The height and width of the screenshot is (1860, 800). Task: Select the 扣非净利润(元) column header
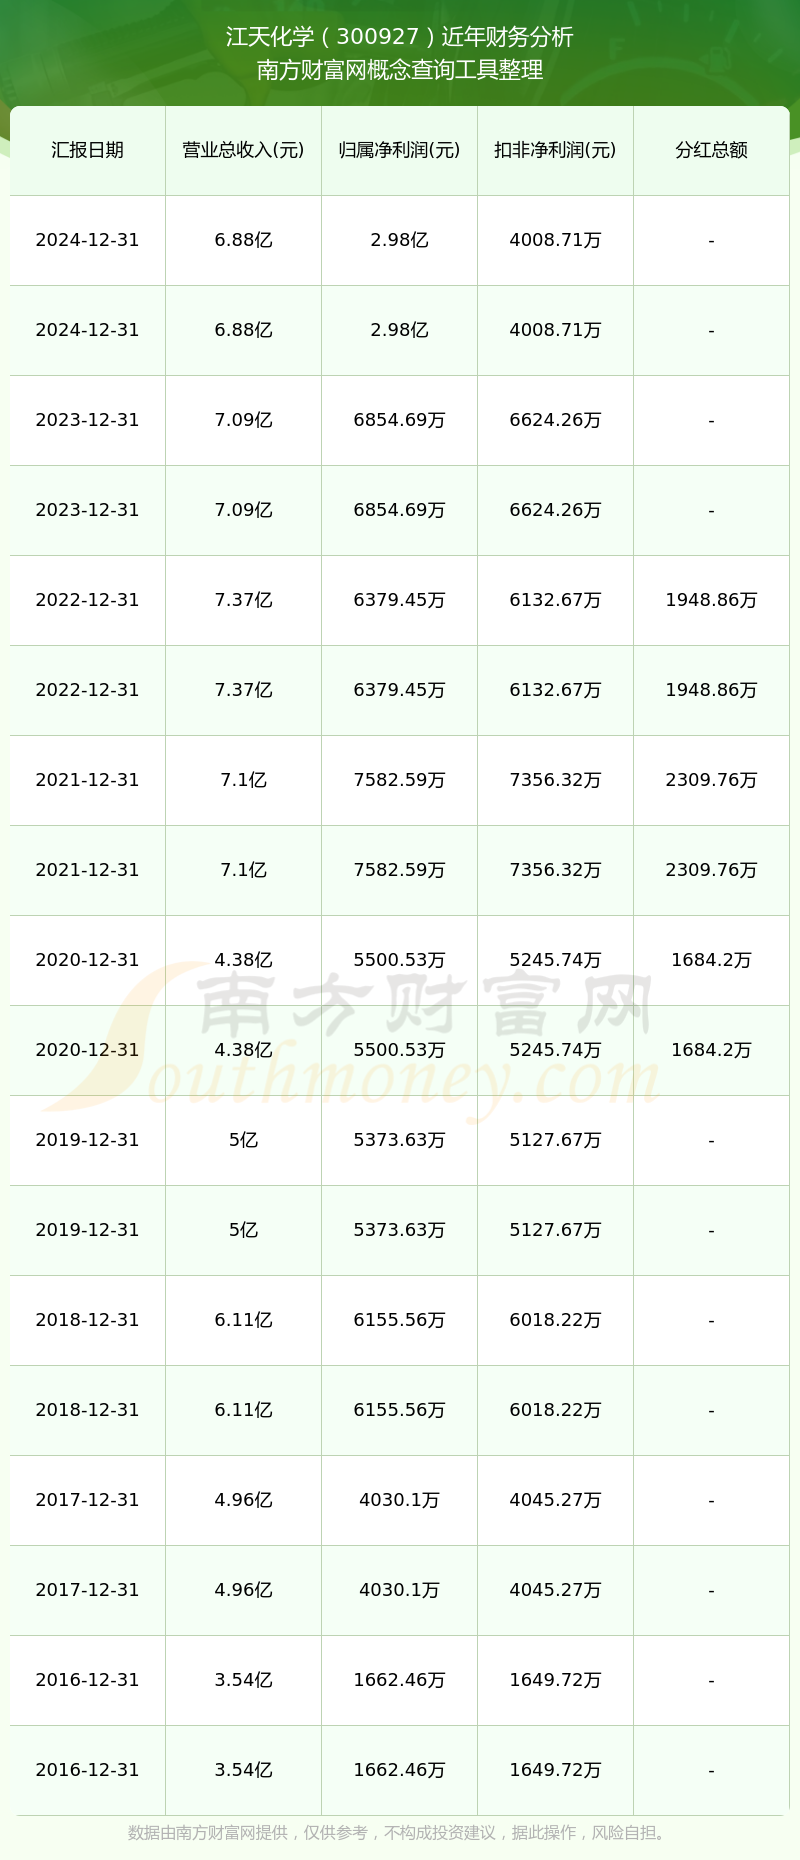pos(555,150)
